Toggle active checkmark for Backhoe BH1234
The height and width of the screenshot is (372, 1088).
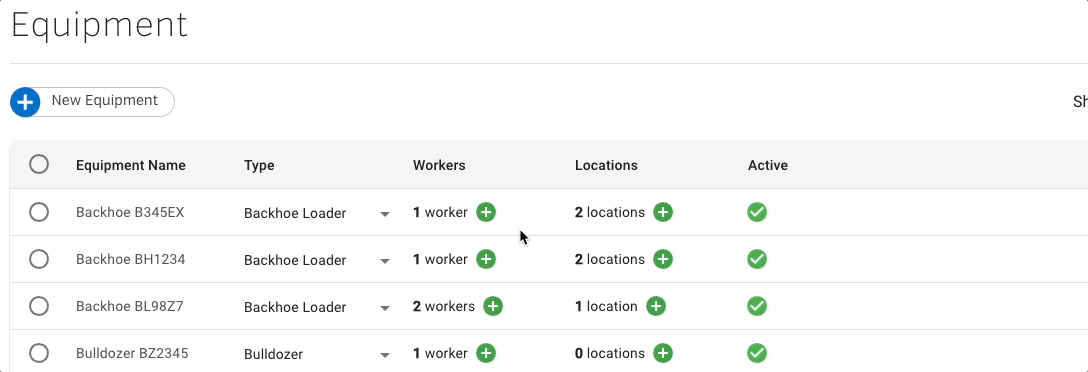click(x=756, y=260)
